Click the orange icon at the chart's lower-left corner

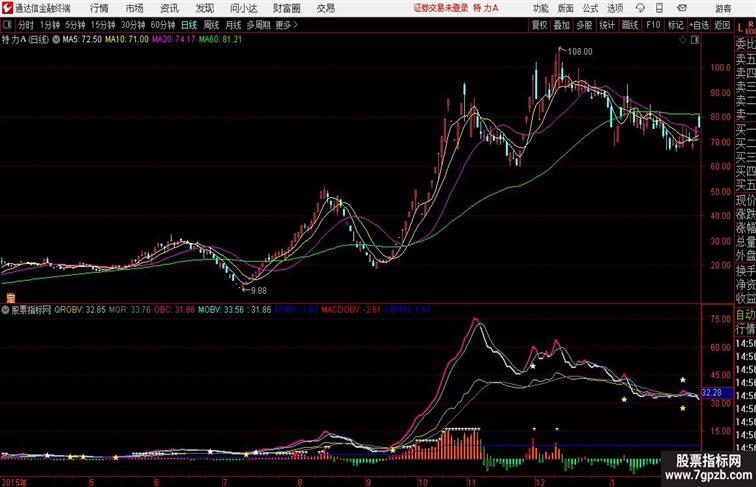tap(11, 298)
